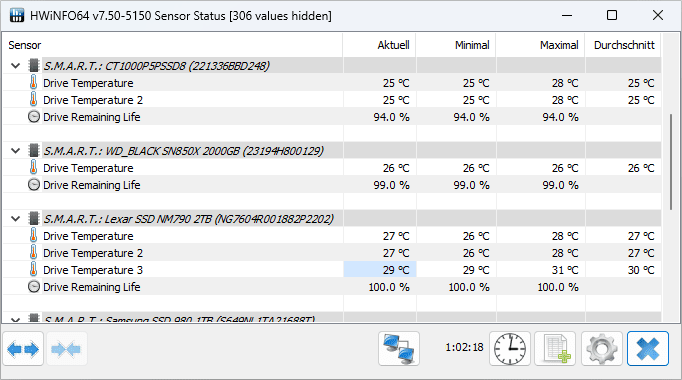Collapse the CT1000P5PSSD8 S.M.A.R.T. group
682x380 pixels.
coord(16,66)
